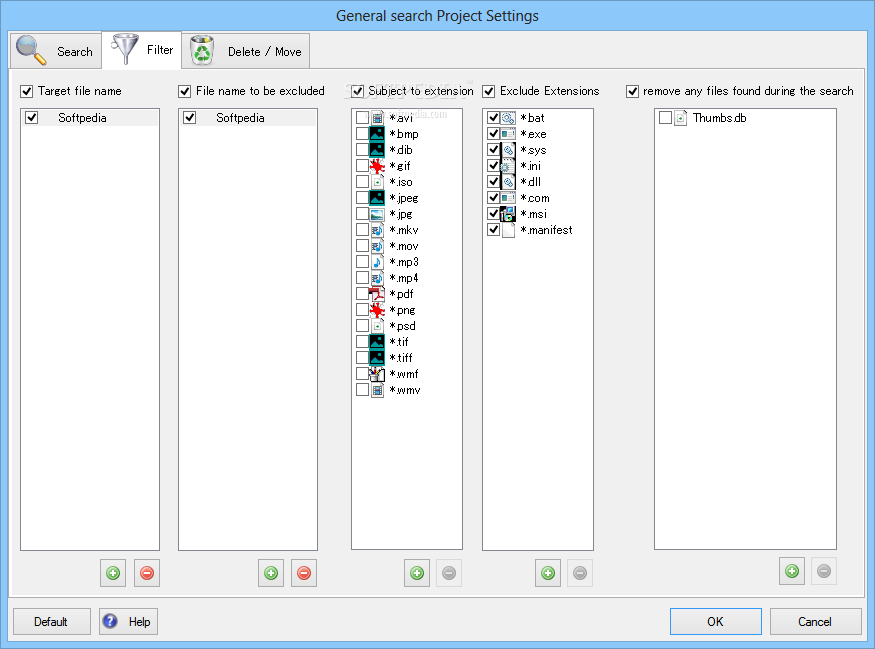Select the *.dib extension row
Viewport: 875px width, 649px height.
pyautogui.click(x=407, y=150)
